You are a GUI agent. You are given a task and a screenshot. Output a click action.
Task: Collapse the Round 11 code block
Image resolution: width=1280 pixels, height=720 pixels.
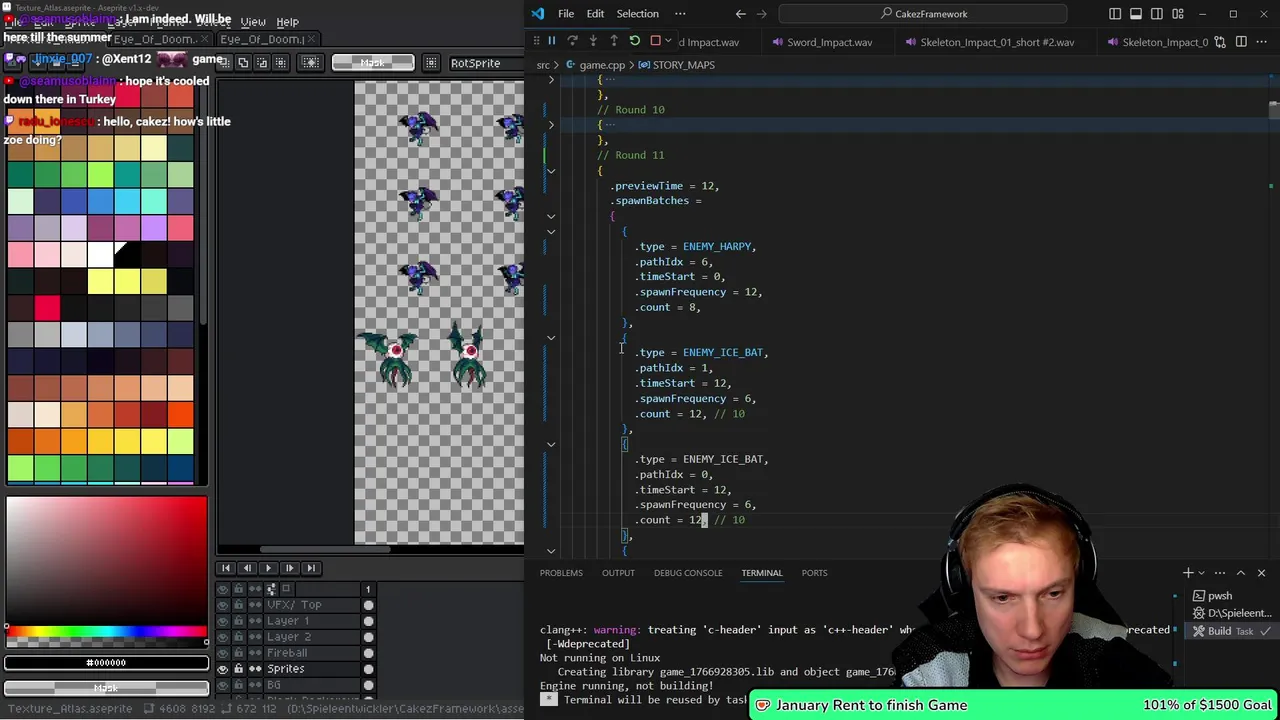point(551,171)
